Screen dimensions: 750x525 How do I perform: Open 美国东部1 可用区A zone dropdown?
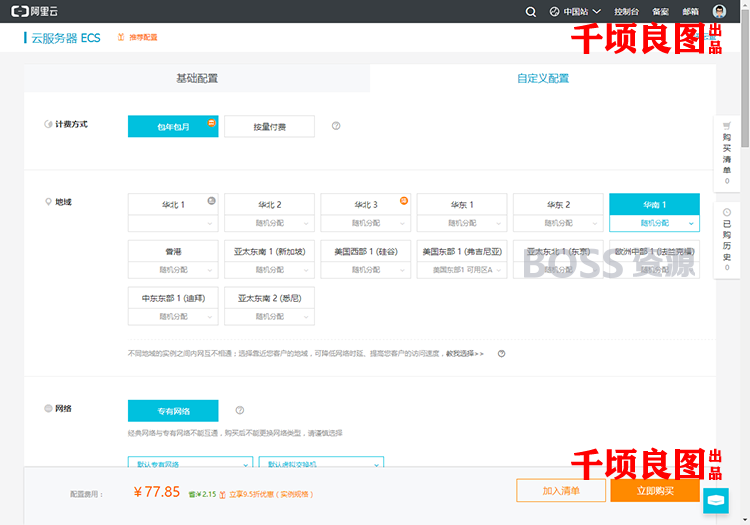click(462, 270)
